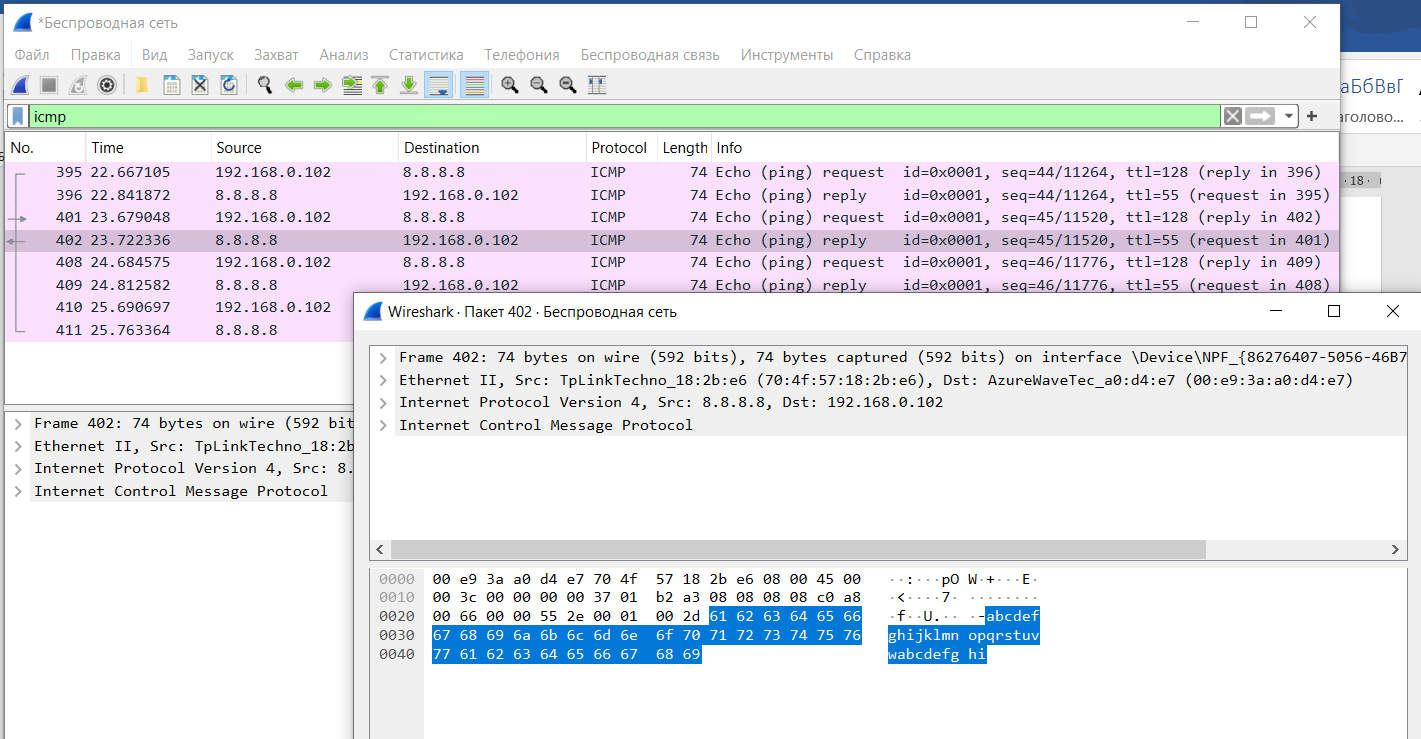Sort packets by the Time column header
This screenshot has width=1421, height=739.
[148, 148]
